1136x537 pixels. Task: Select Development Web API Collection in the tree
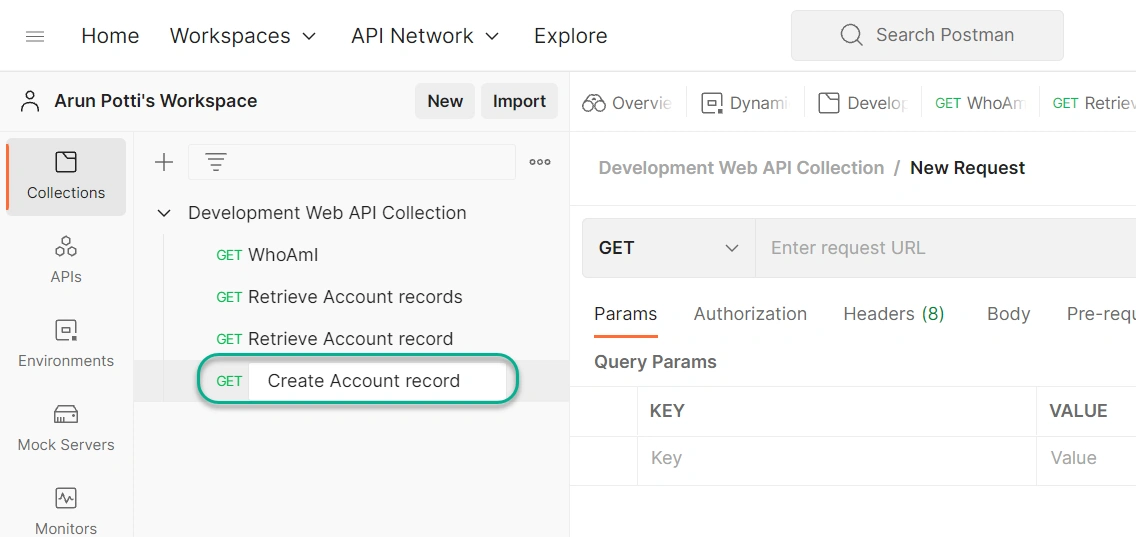327,213
